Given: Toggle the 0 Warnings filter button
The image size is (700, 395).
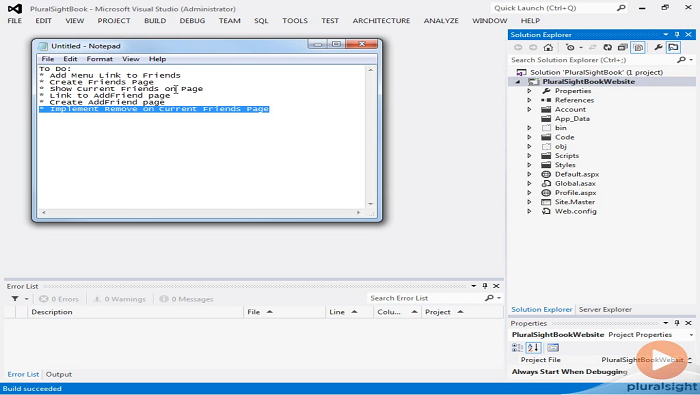Looking at the screenshot, I should pos(120,299).
